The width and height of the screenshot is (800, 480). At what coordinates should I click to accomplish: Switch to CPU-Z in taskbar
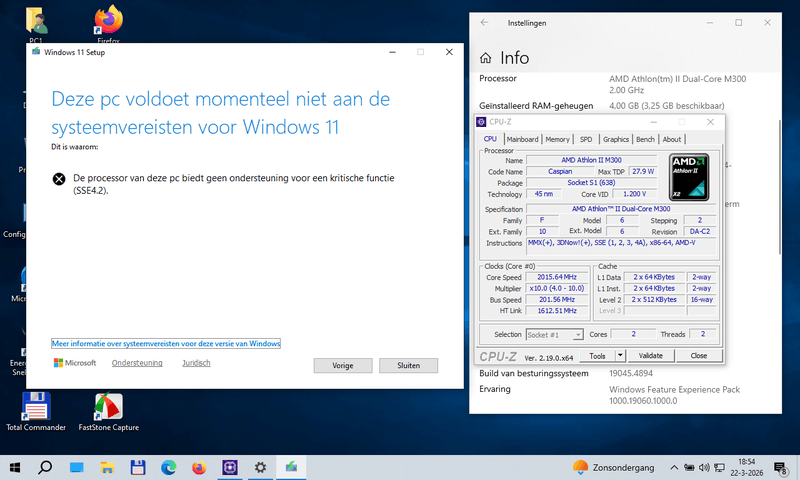pyautogui.click(x=230, y=467)
